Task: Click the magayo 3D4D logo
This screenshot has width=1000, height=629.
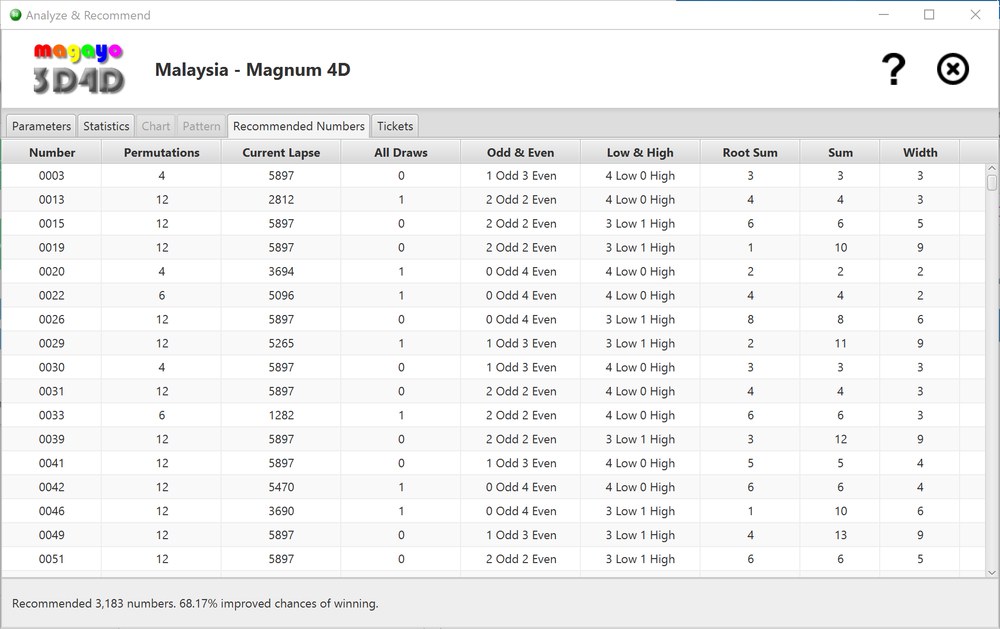Action: (78, 69)
